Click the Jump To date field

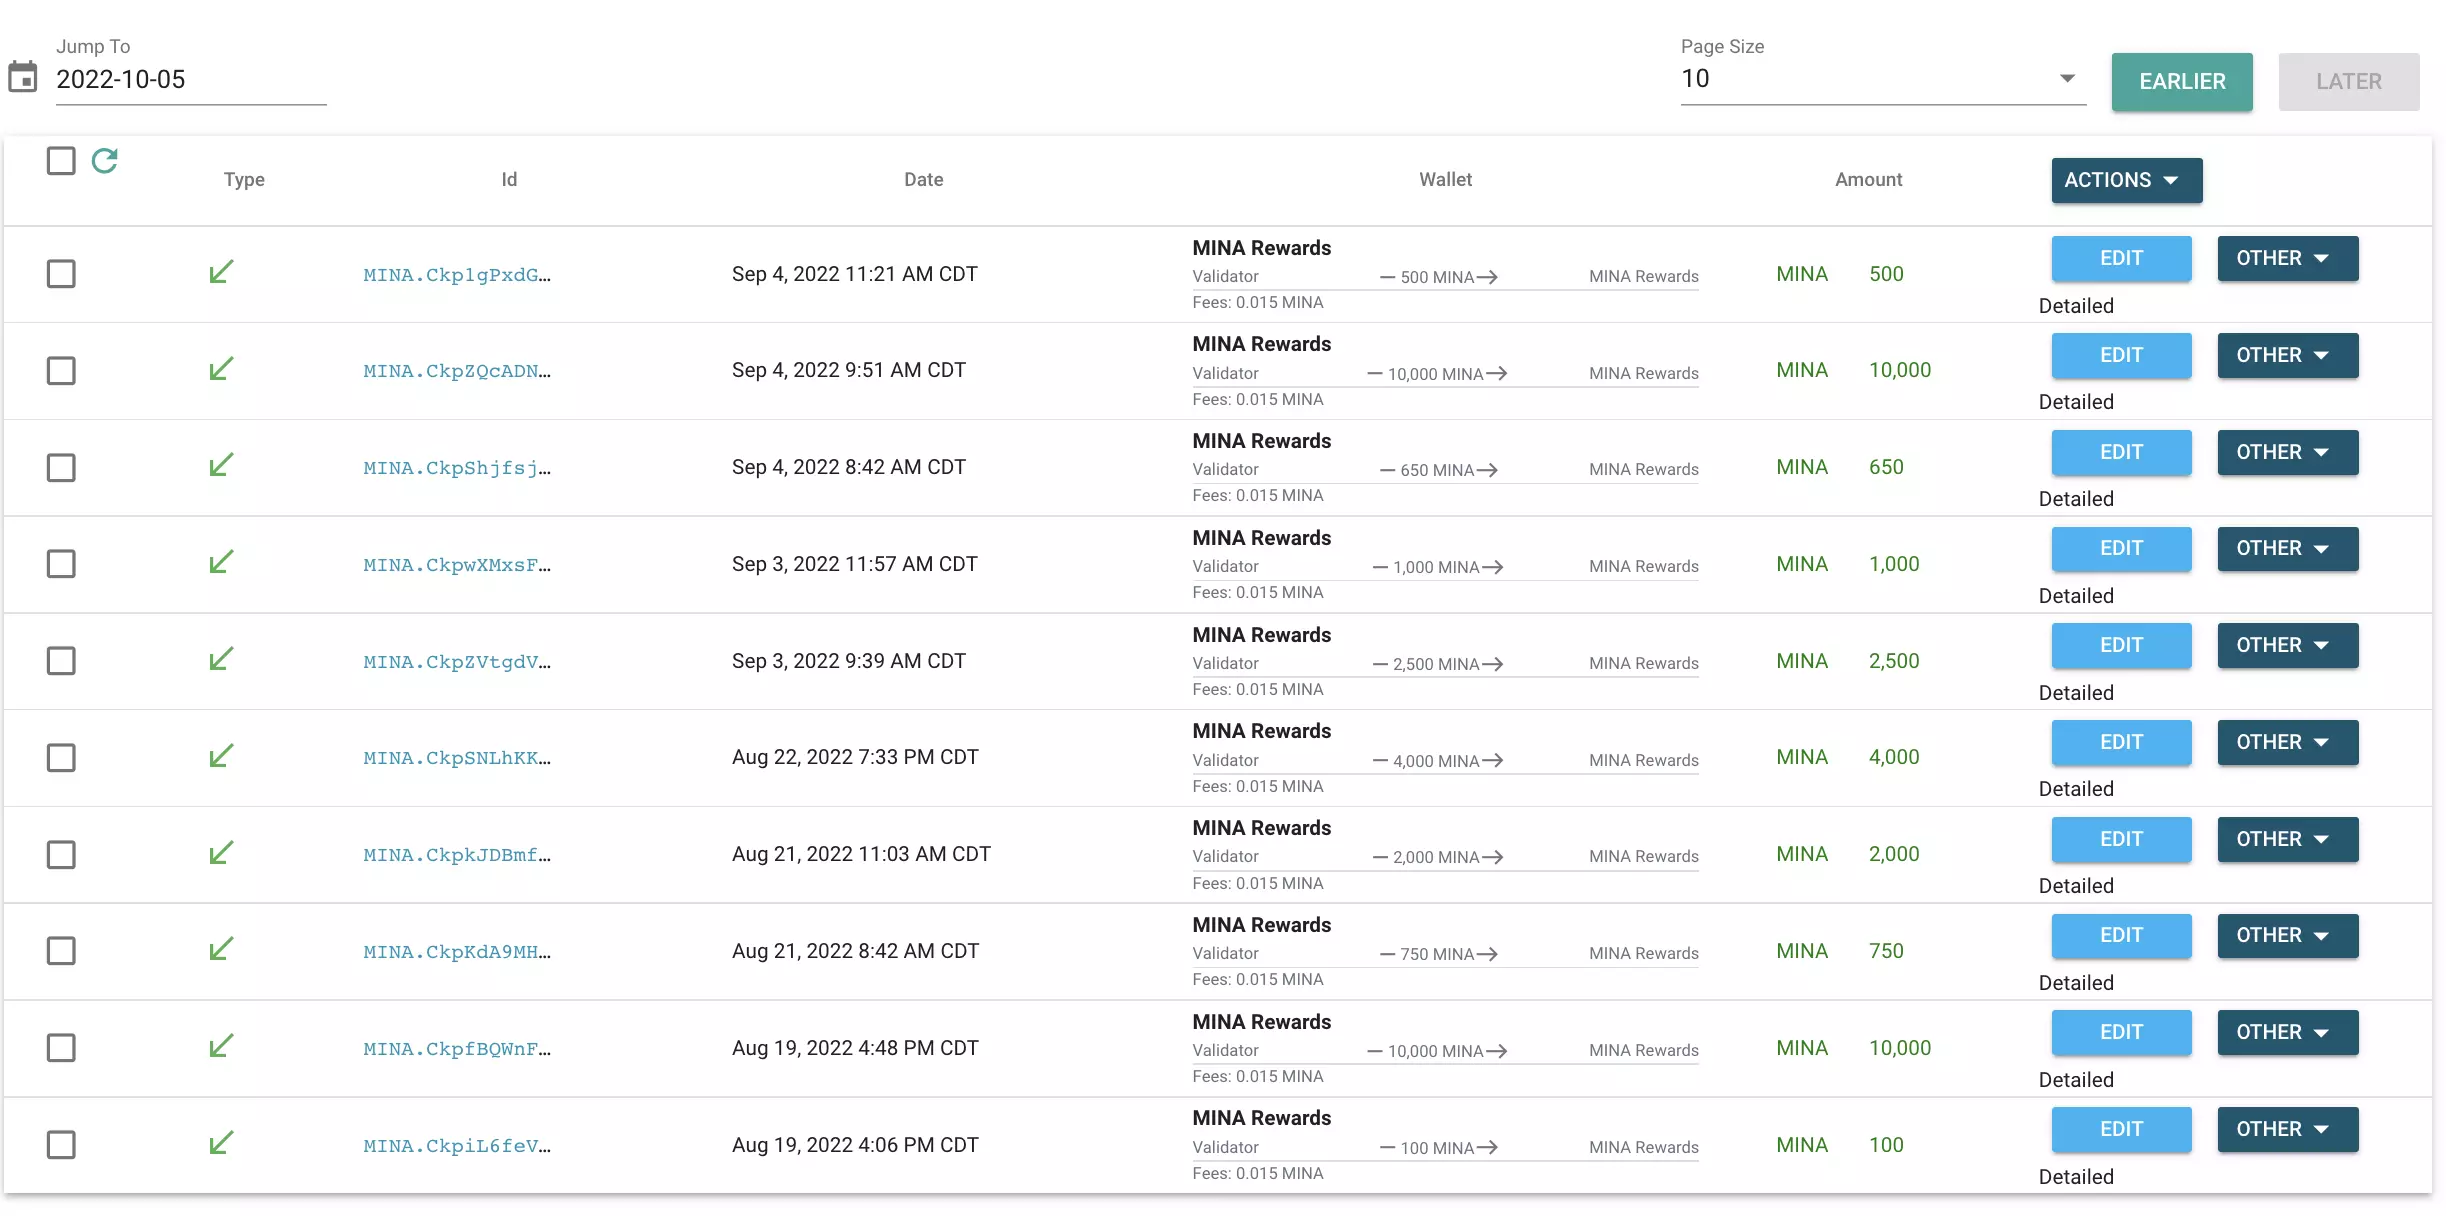[x=190, y=79]
